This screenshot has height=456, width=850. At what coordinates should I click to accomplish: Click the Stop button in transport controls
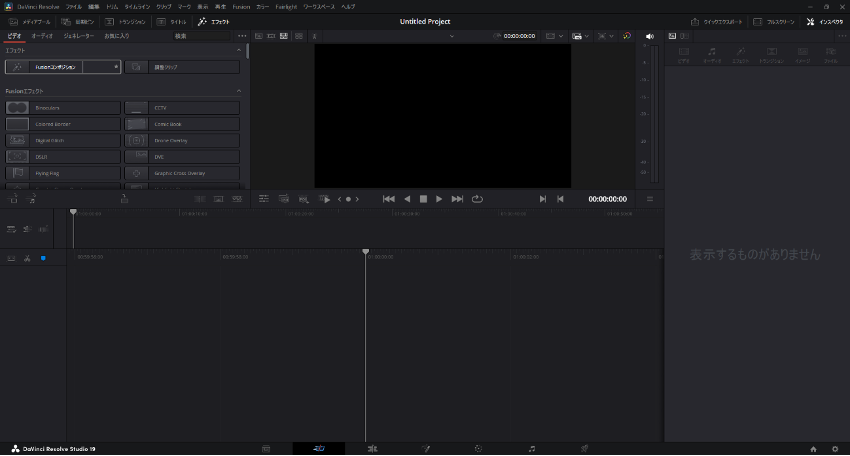(x=423, y=199)
